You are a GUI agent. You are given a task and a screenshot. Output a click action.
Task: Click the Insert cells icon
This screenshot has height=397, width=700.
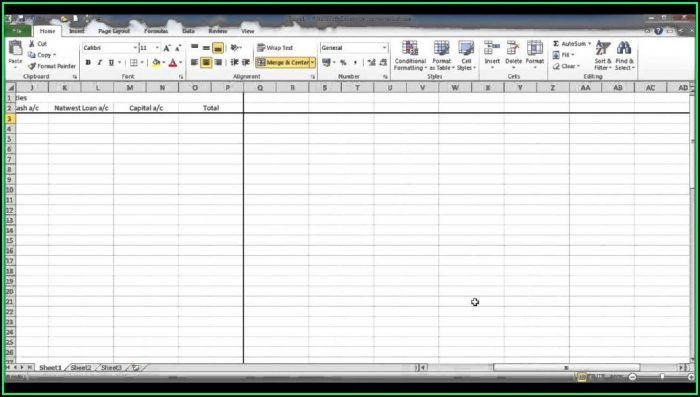click(492, 48)
